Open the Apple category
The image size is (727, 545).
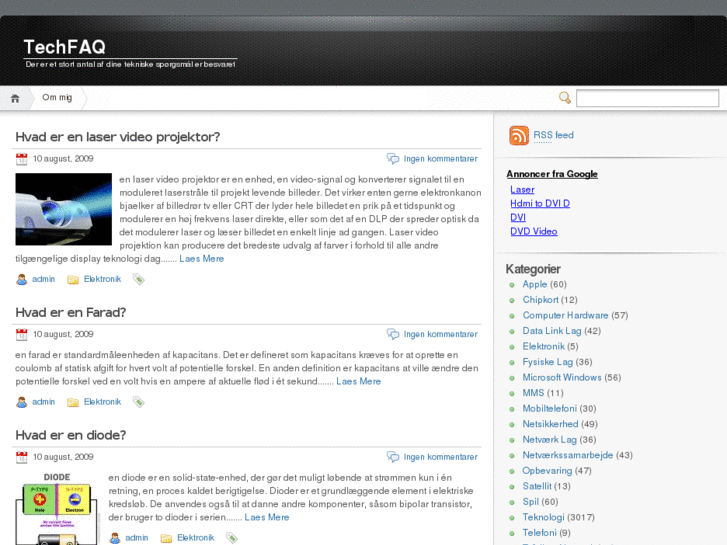pyautogui.click(x=535, y=284)
